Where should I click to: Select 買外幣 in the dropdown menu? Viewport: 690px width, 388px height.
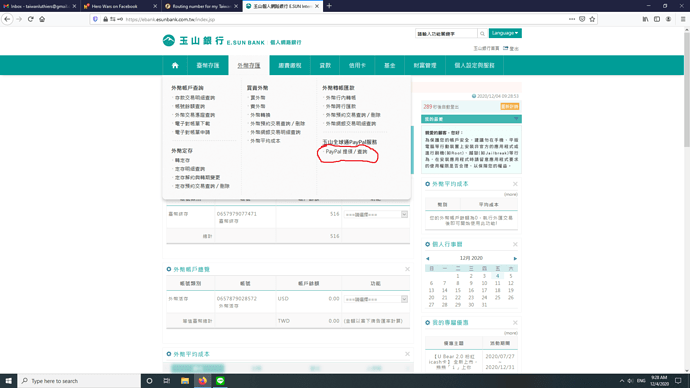(x=257, y=98)
